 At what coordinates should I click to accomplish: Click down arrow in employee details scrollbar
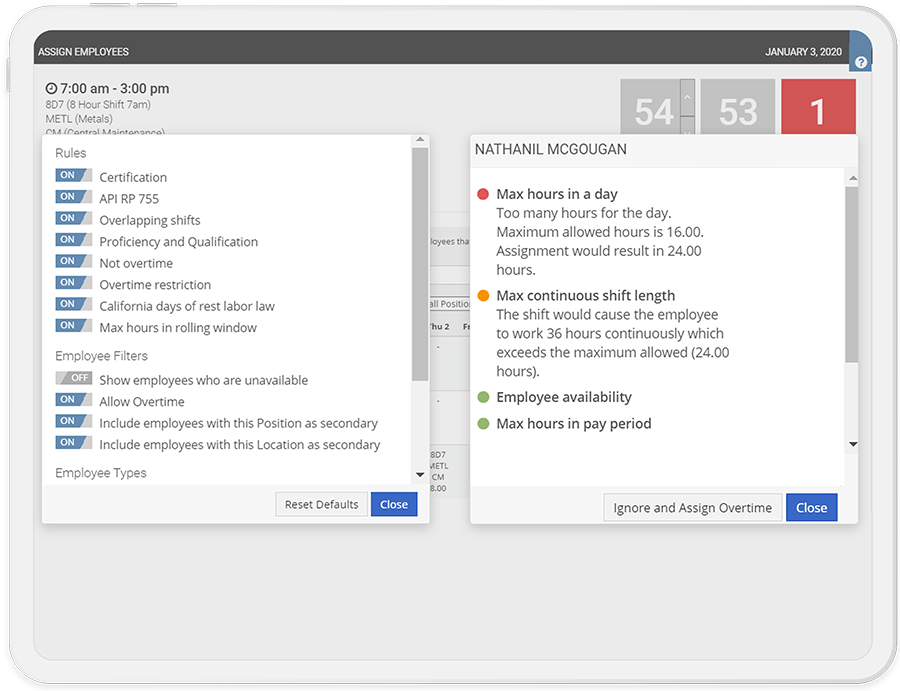[x=853, y=444]
